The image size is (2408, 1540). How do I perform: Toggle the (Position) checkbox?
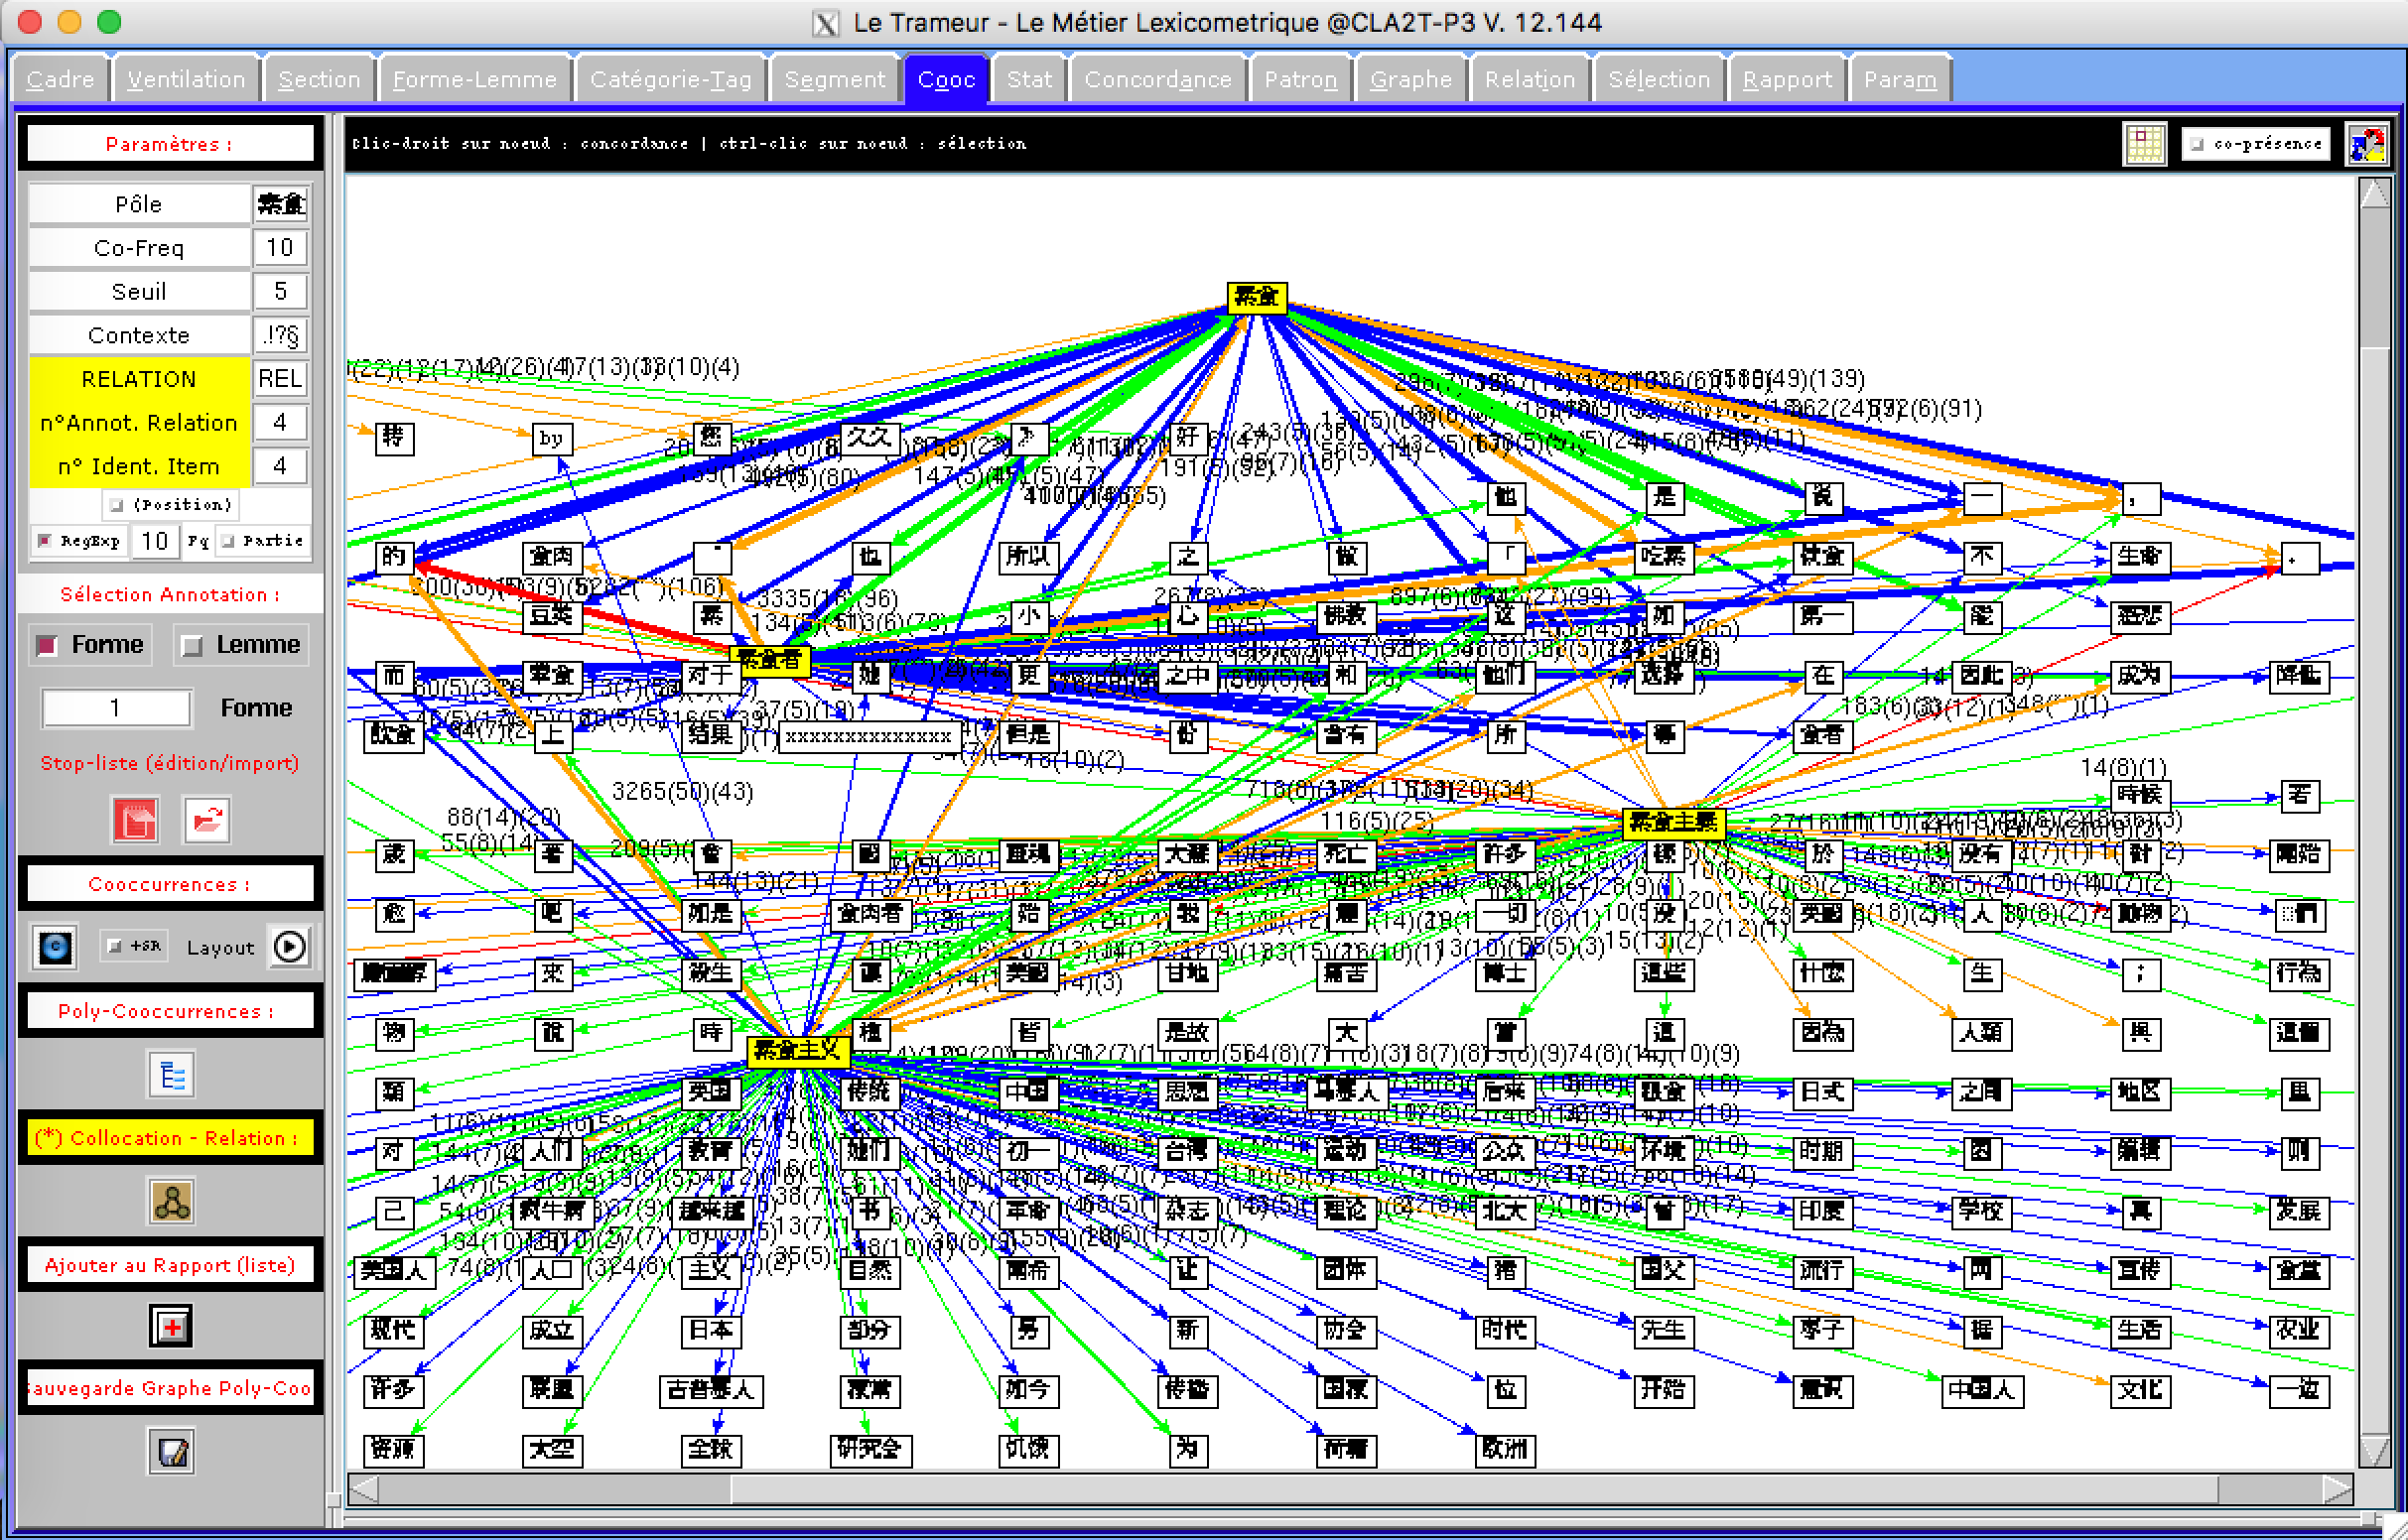point(116,505)
